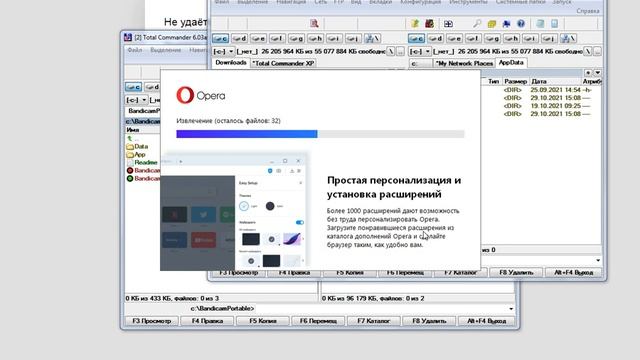Switch to *Total Commander XP tab

(283, 63)
